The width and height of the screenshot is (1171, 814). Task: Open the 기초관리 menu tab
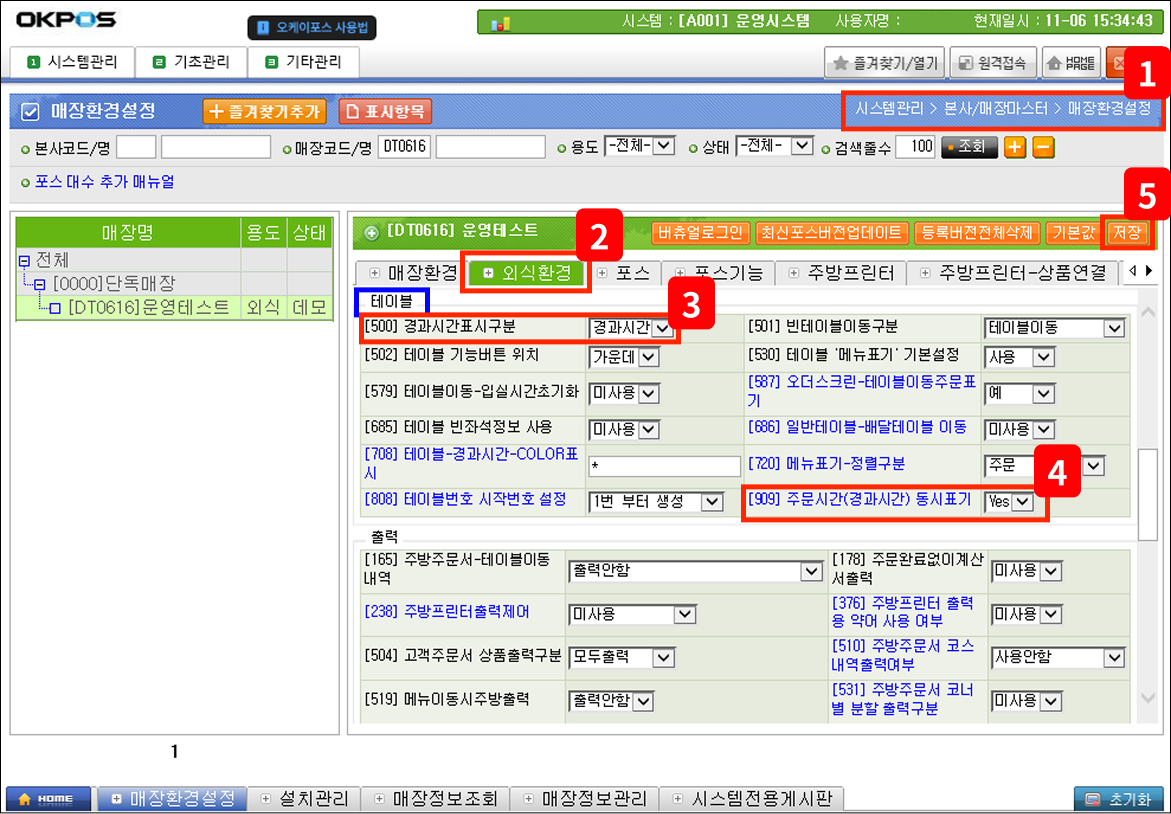191,62
